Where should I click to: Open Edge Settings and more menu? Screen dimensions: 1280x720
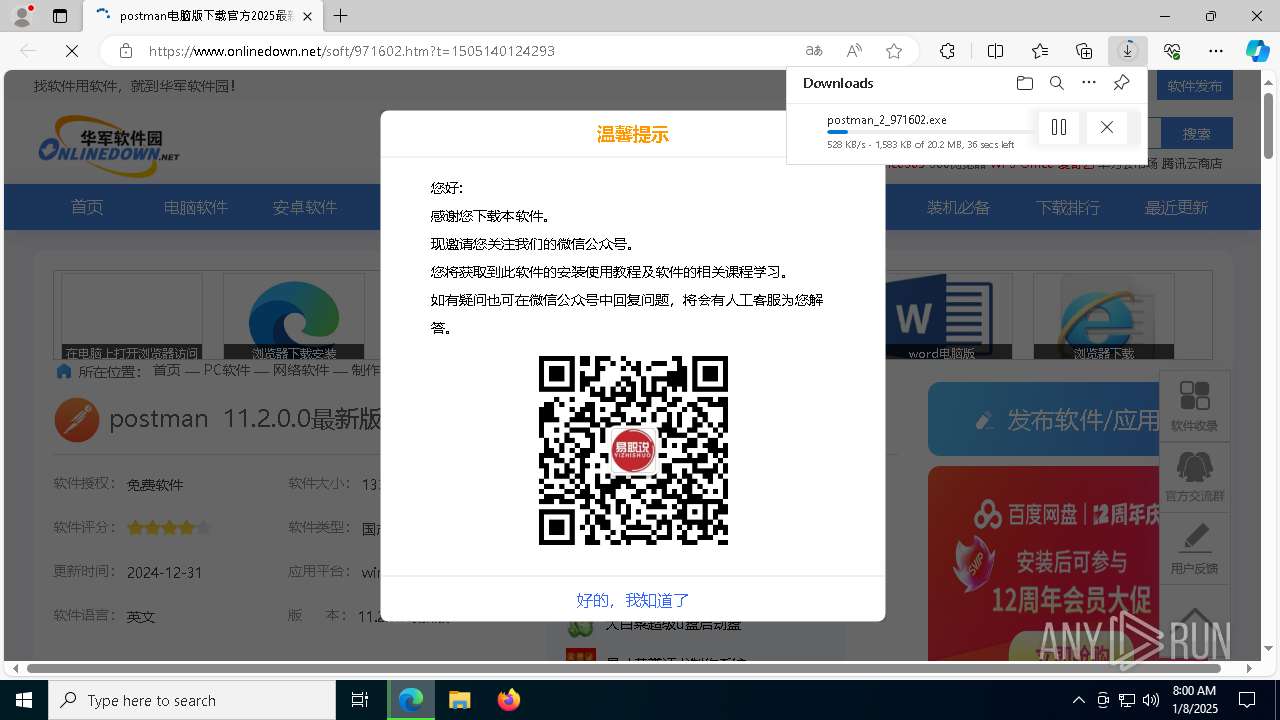[x=1216, y=51]
